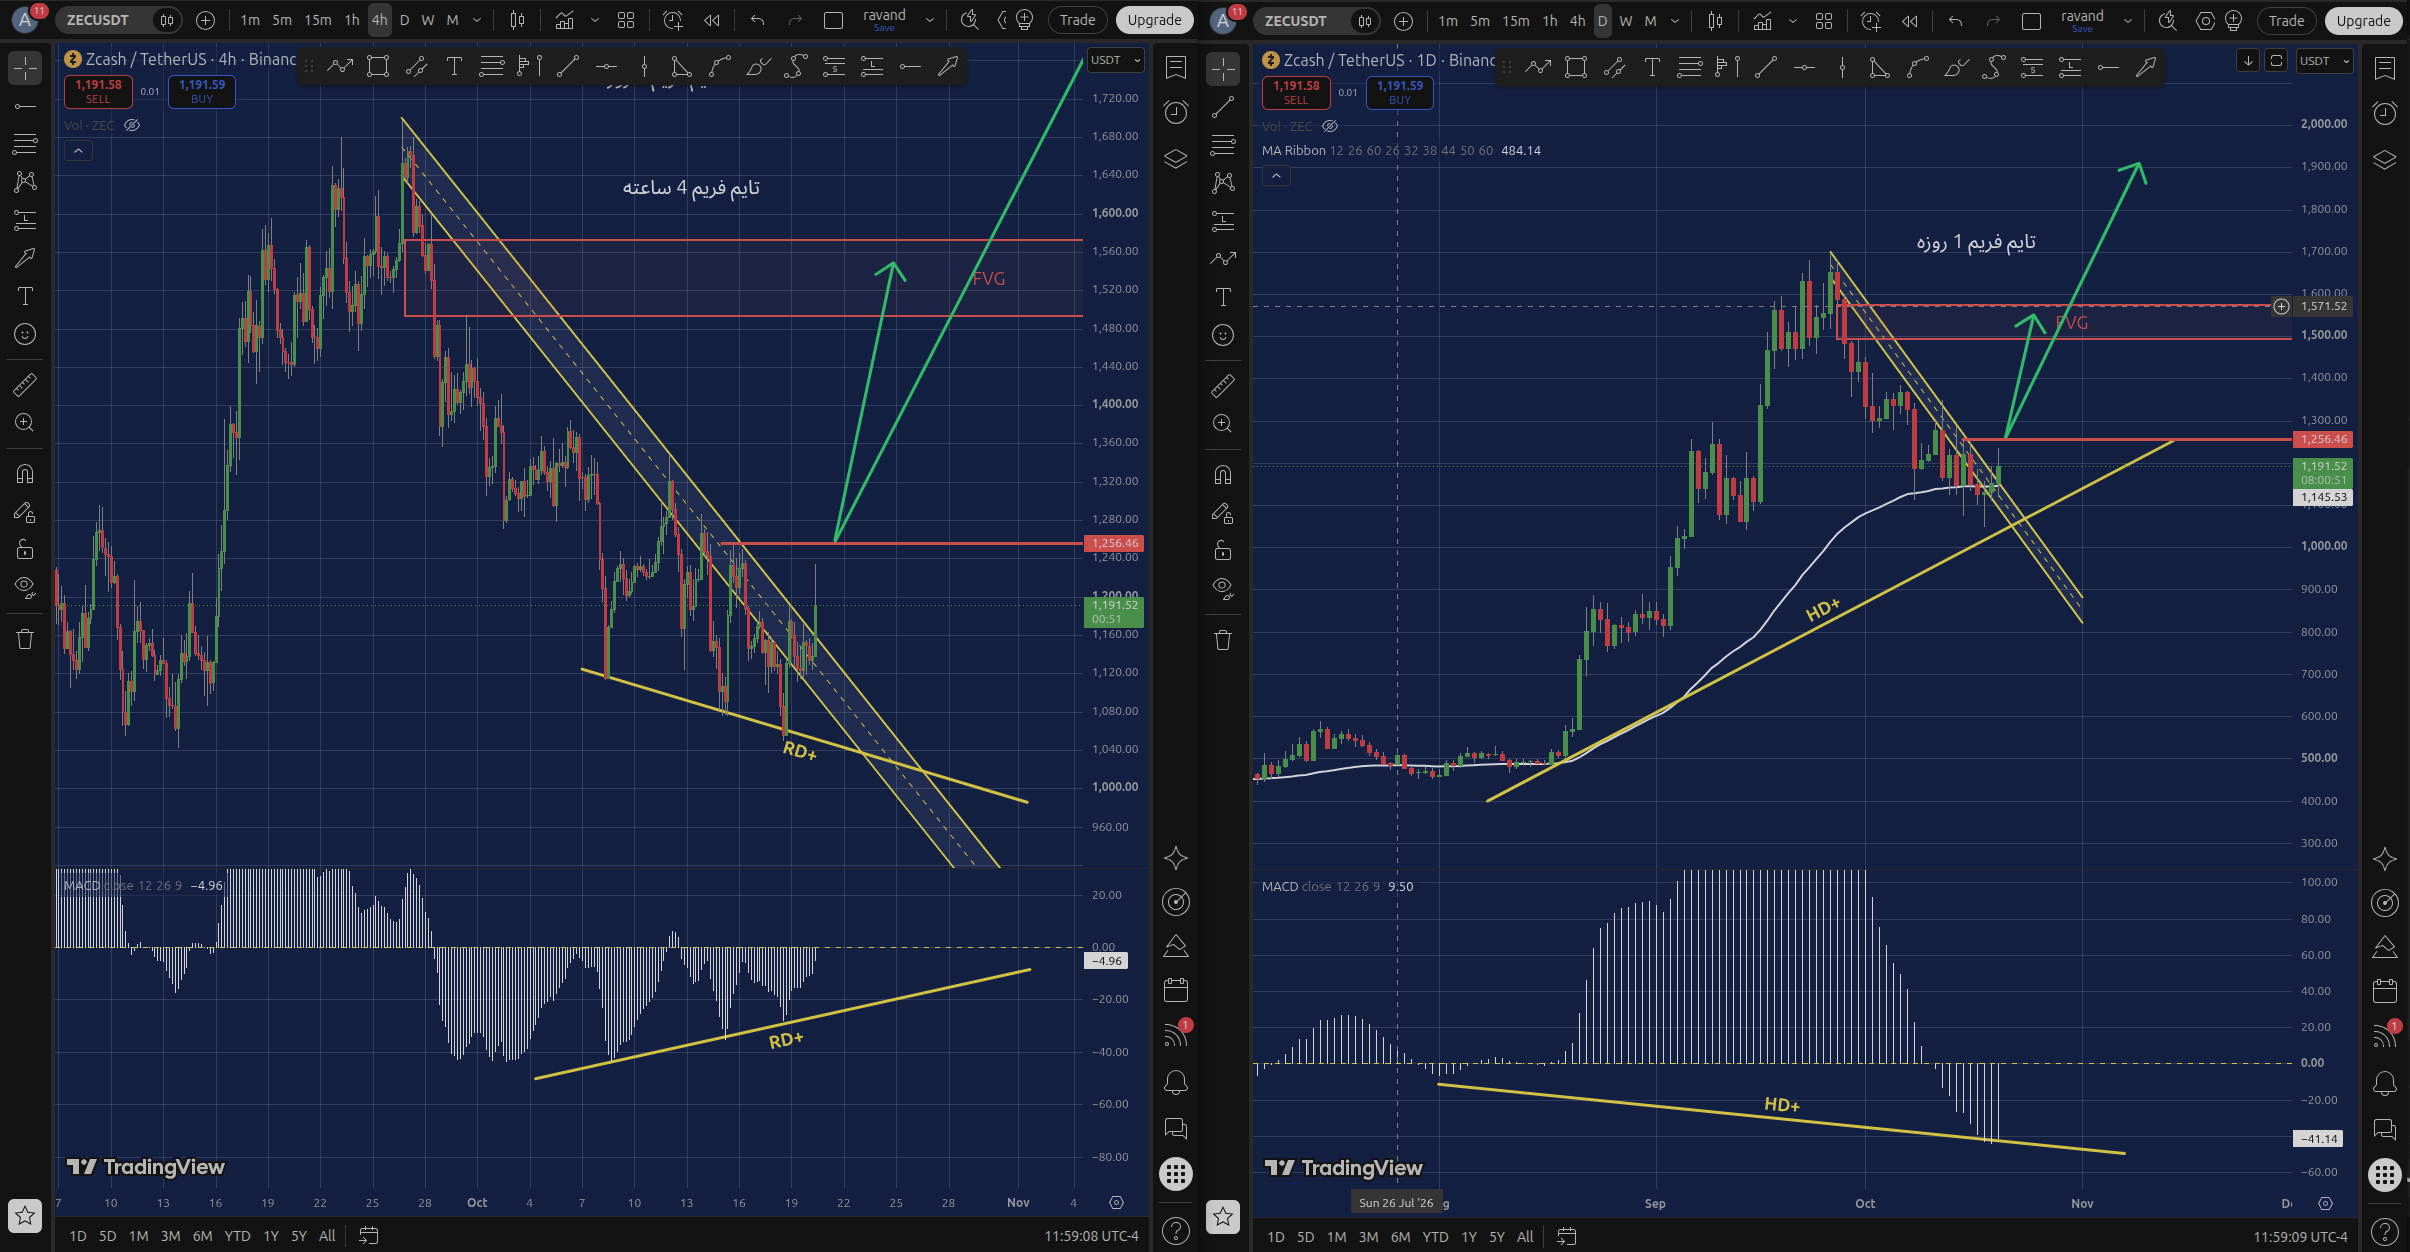The width and height of the screenshot is (2410, 1252).
Task: Open chart settings gear near left time axis
Action: pyautogui.click(x=1117, y=1203)
